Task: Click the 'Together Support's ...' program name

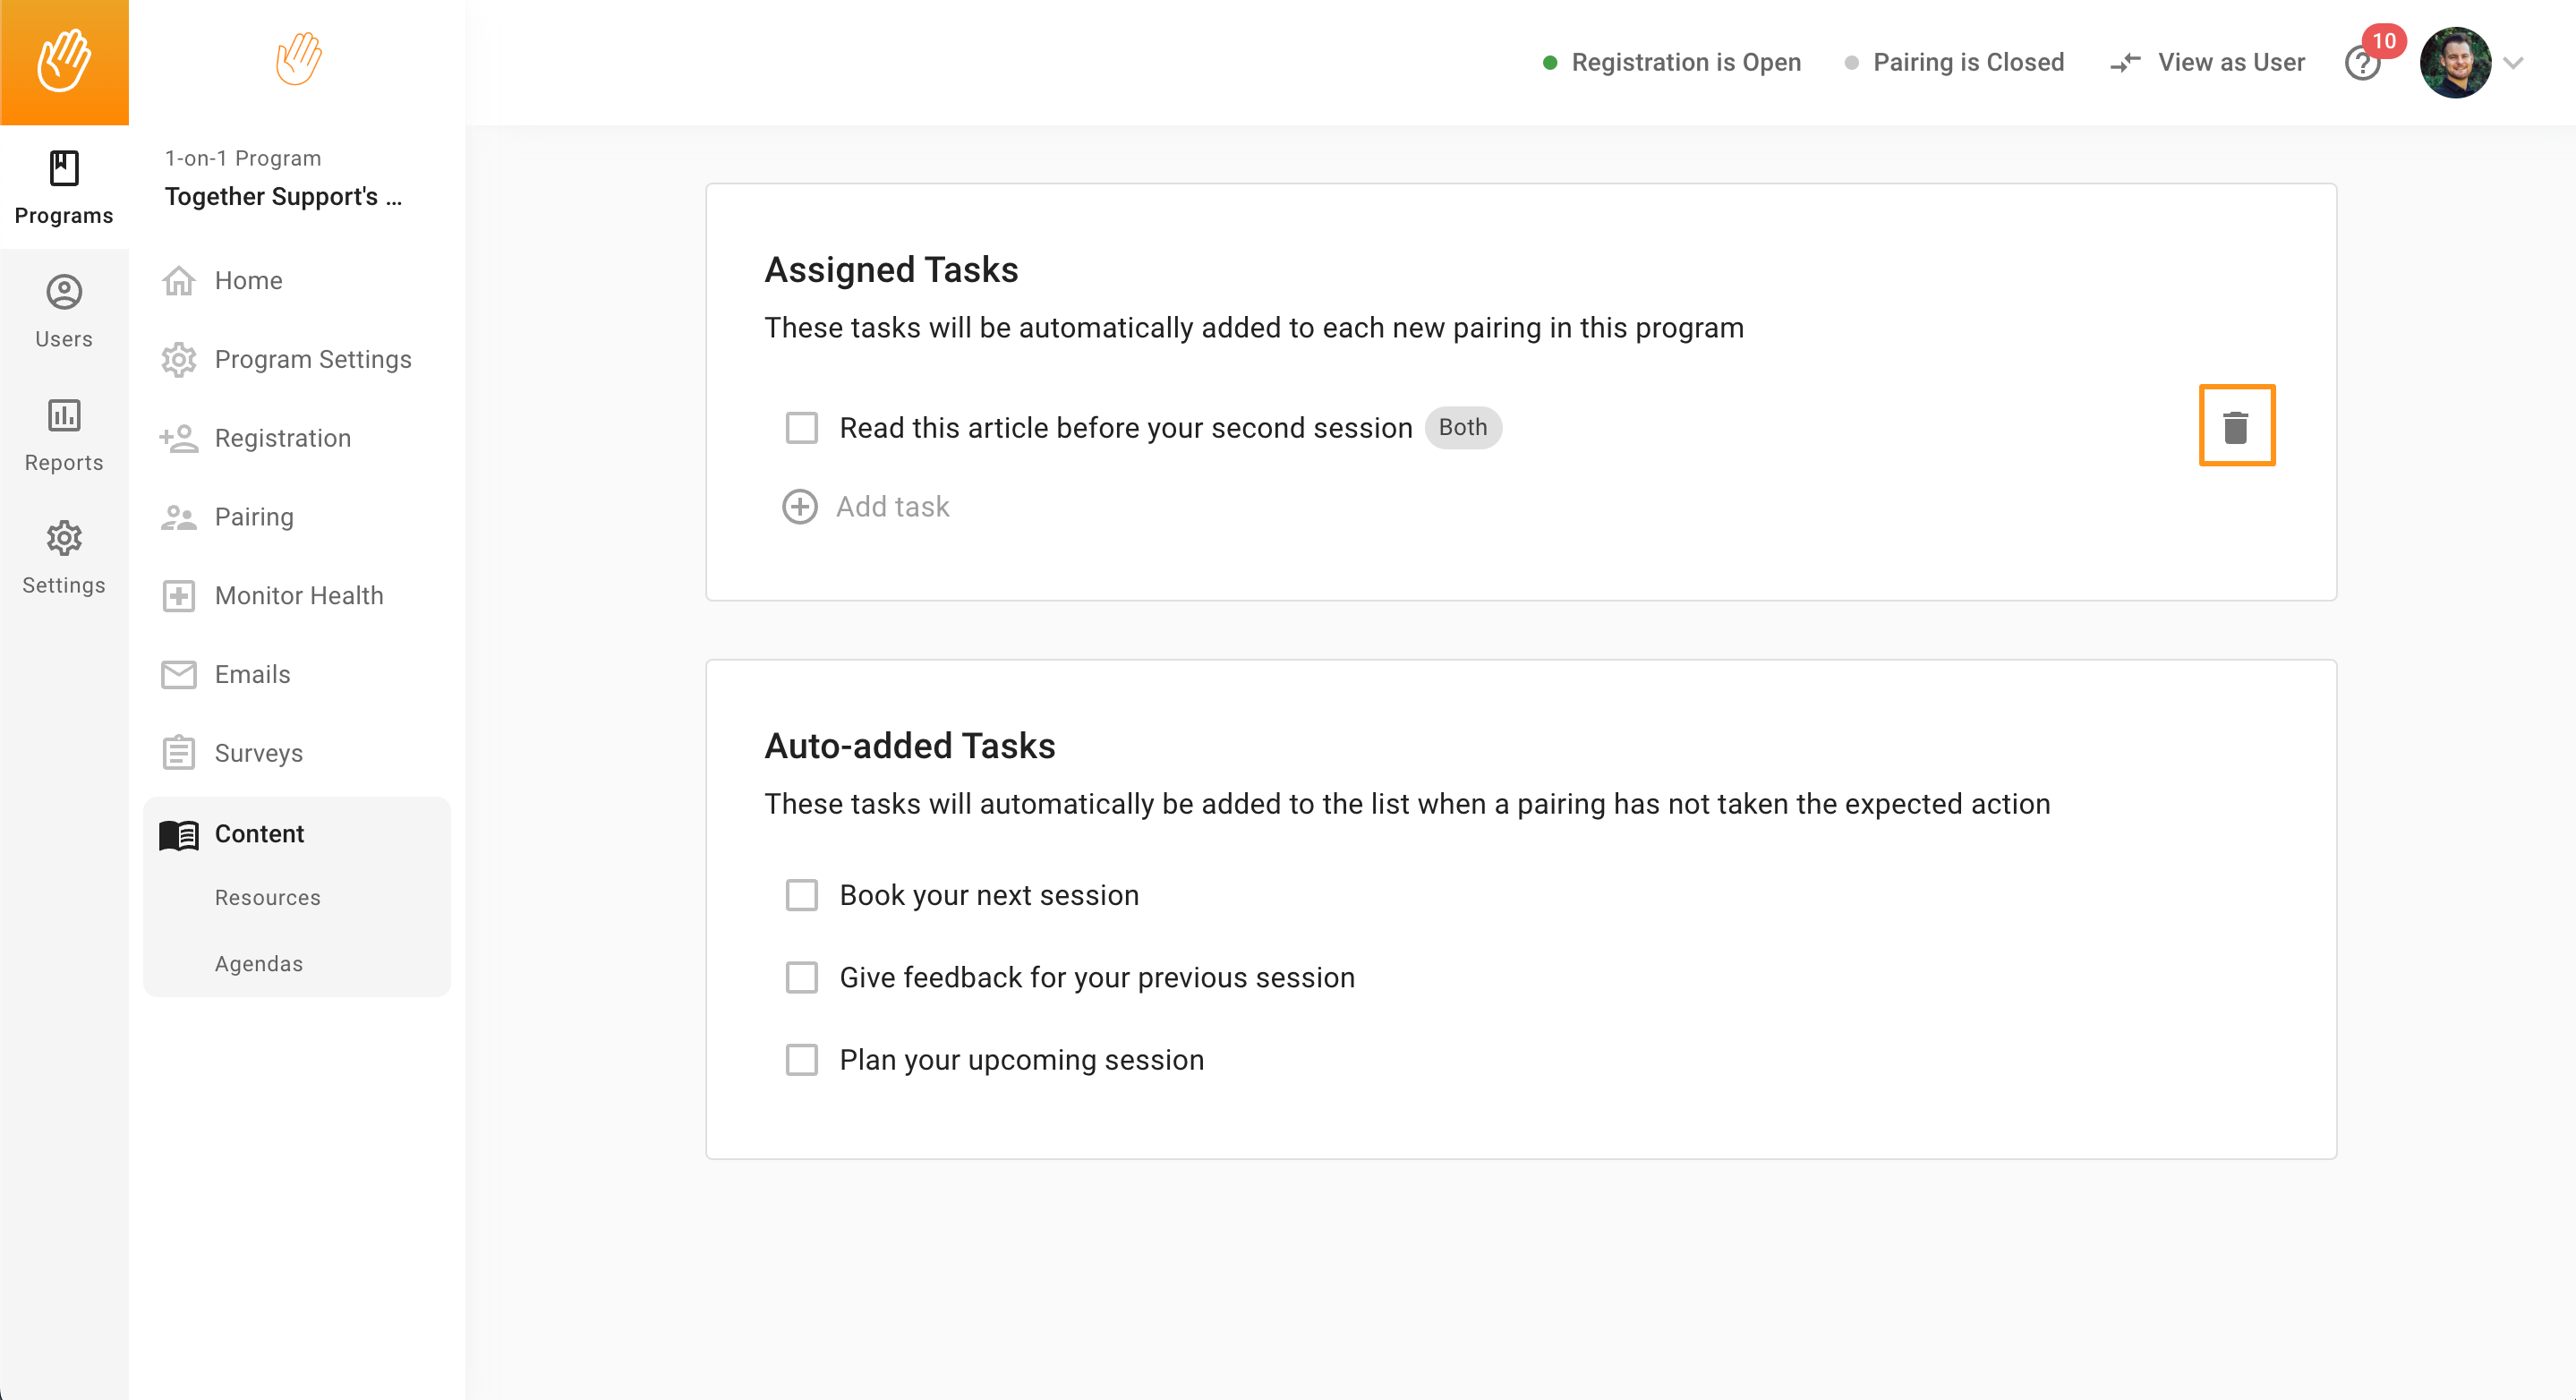Action: coord(284,197)
